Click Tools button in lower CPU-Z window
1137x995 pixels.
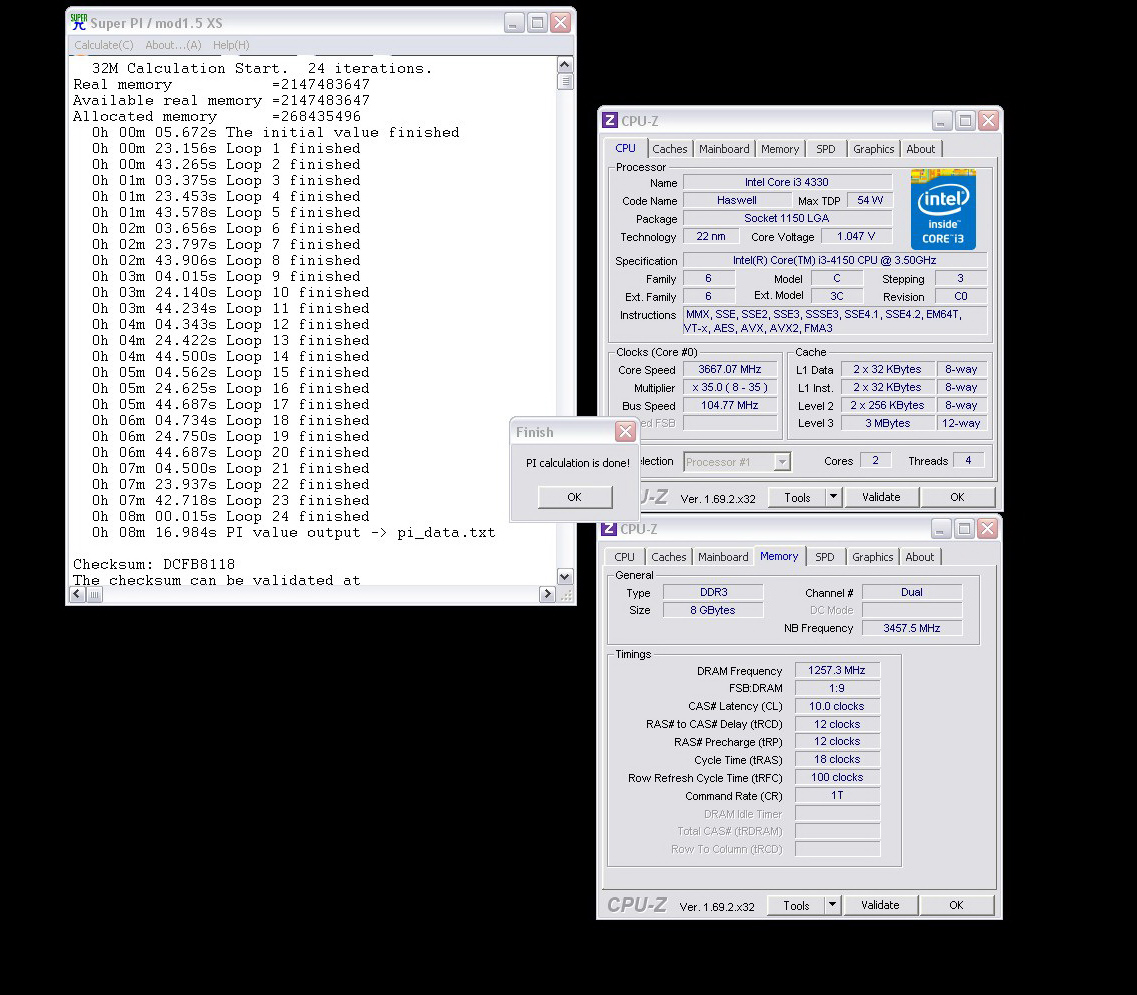point(796,906)
